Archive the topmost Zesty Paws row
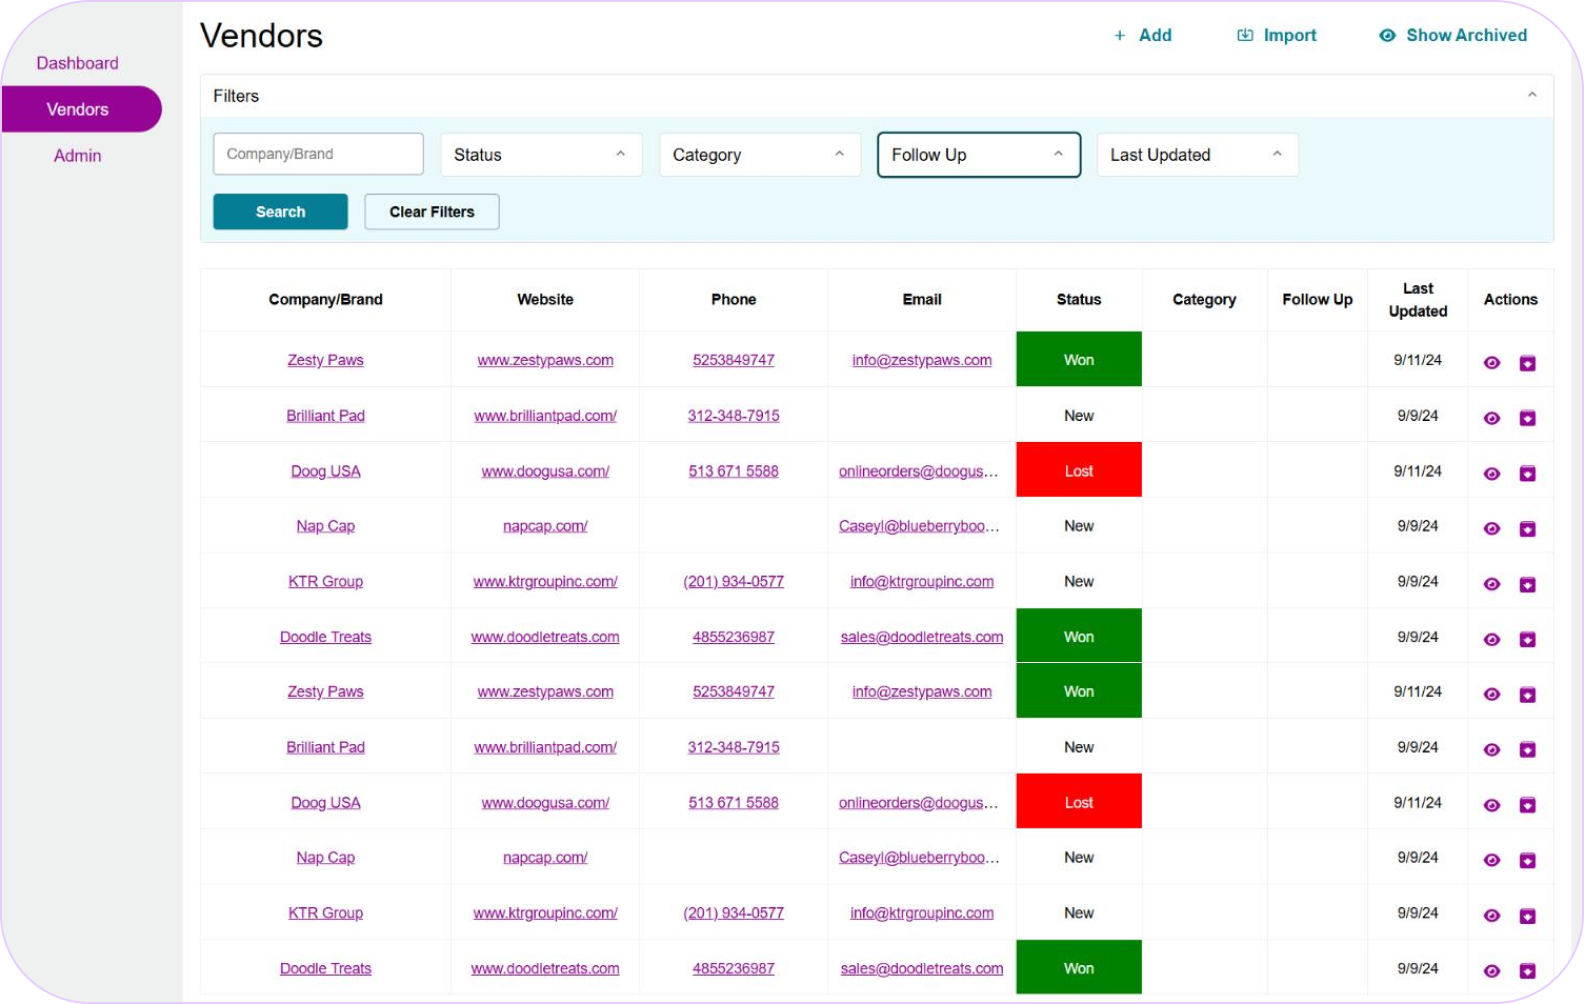The height and width of the screenshot is (1004, 1584). pos(1527,363)
